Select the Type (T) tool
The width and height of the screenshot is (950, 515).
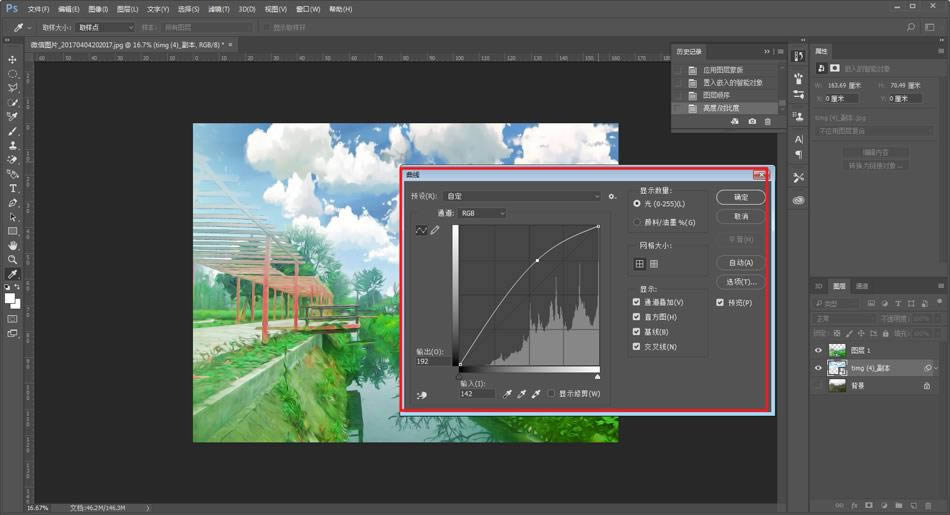click(13, 188)
